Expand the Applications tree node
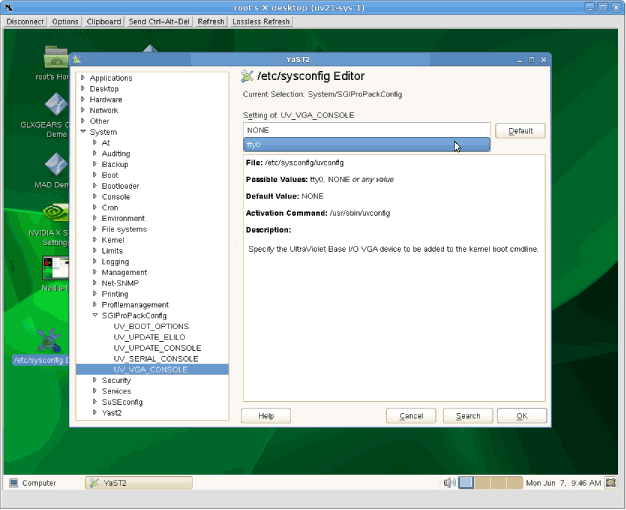This screenshot has height=510, width=626. (x=83, y=77)
